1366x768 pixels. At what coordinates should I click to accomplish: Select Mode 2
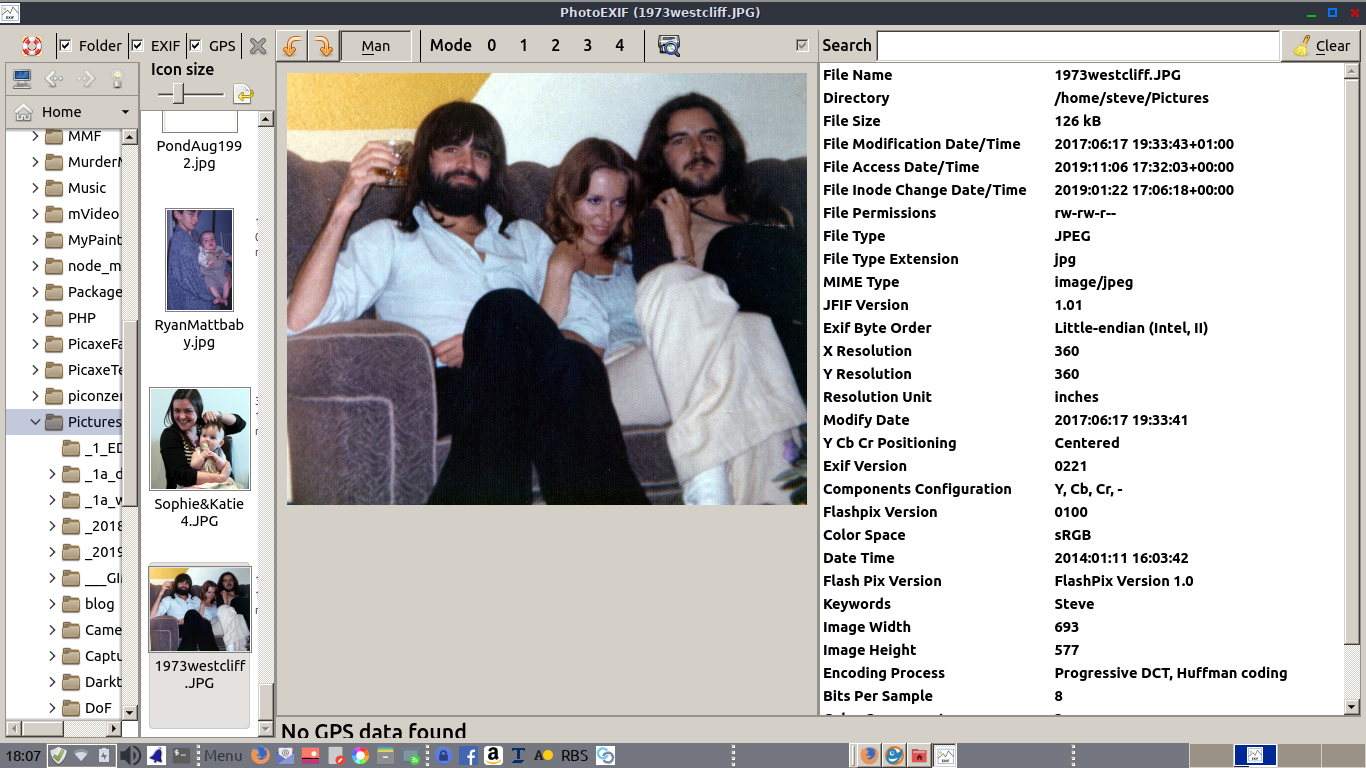(555, 45)
